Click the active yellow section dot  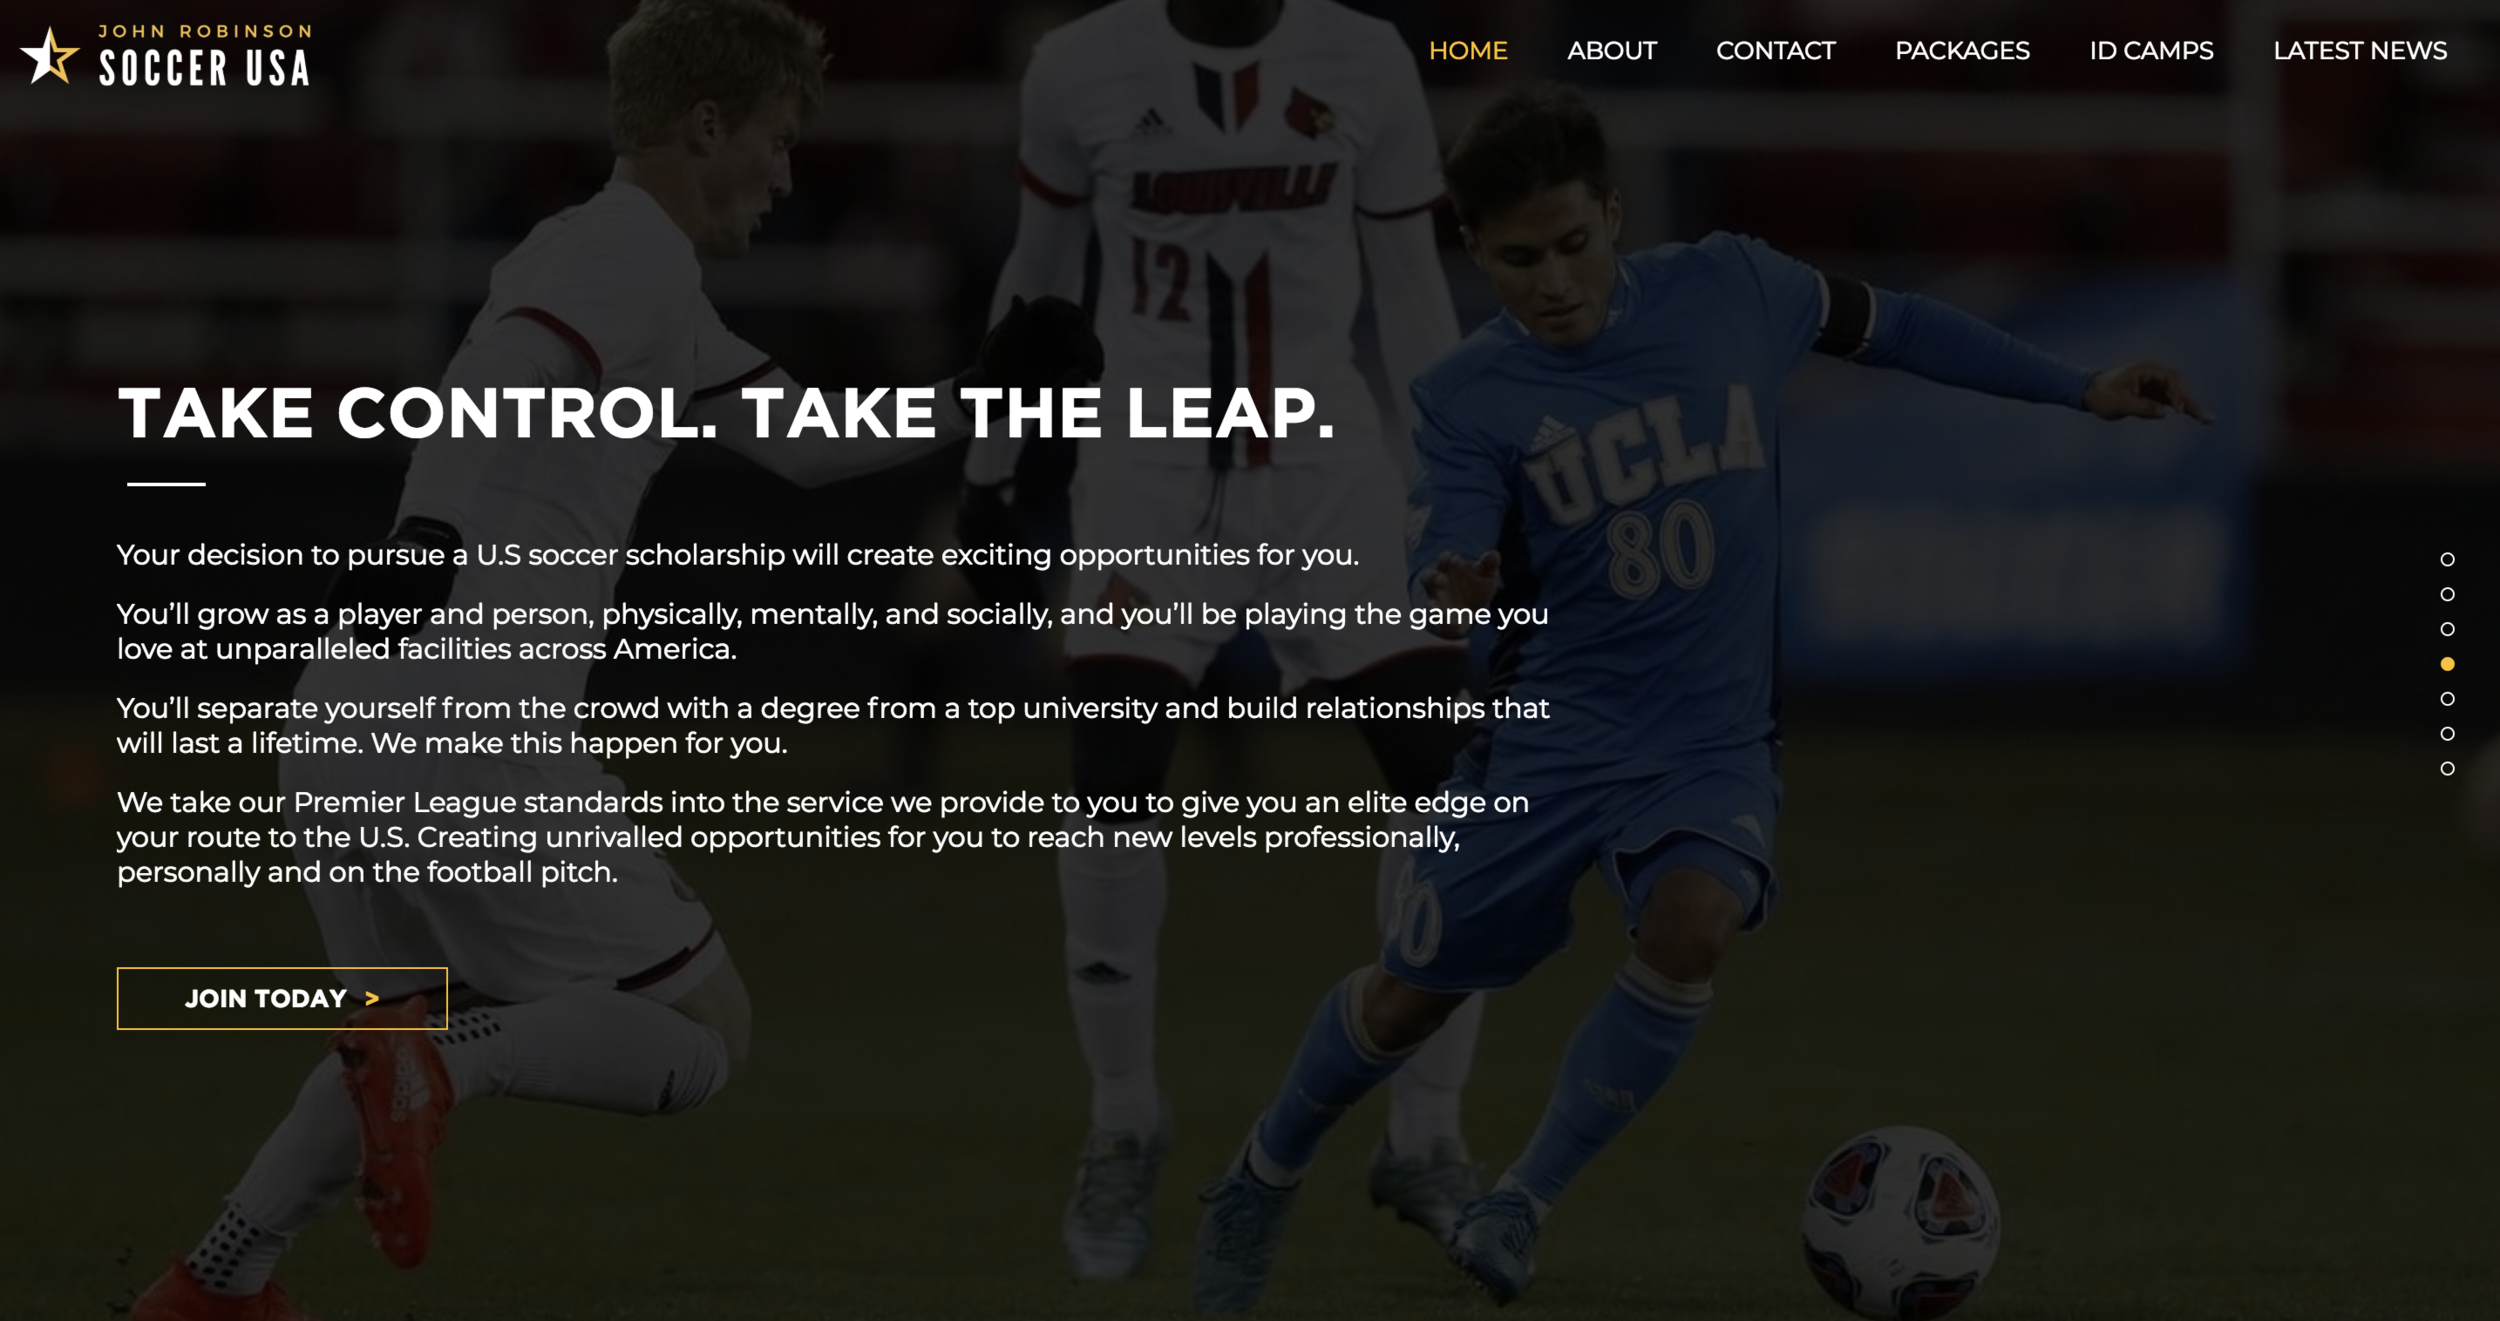click(x=2447, y=664)
